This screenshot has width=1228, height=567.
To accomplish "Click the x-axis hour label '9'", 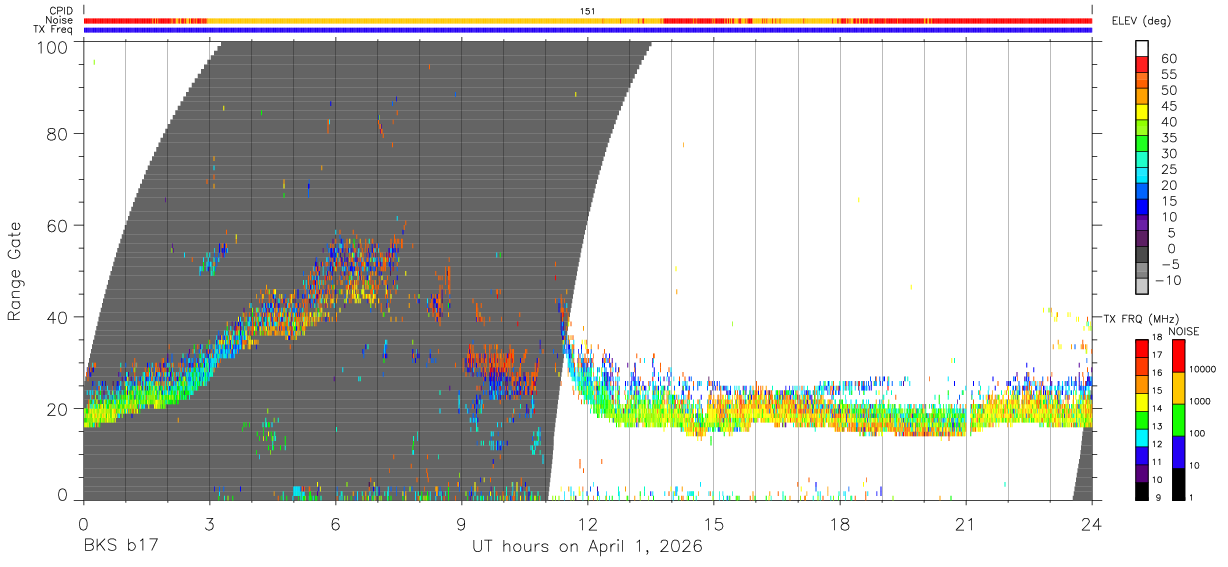I will [x=462, y=524].
